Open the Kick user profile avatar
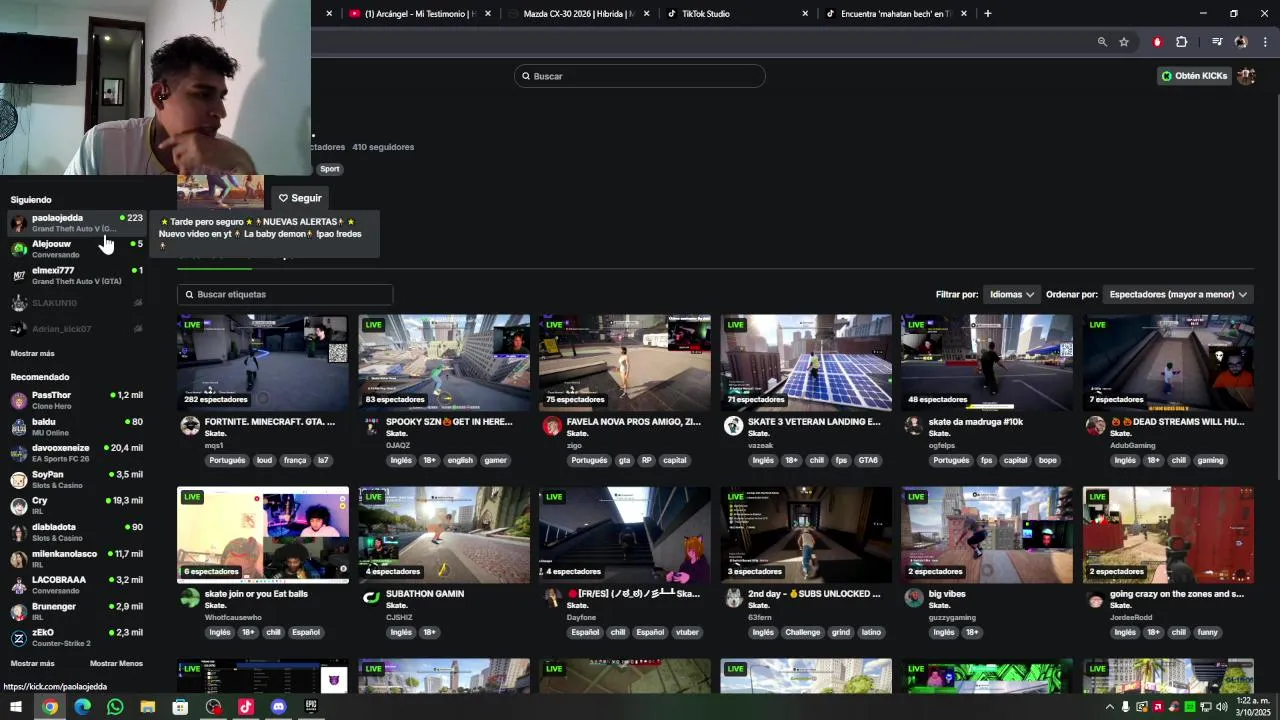The height and width of the screenshot is (720, 1280). [1246, 76]
